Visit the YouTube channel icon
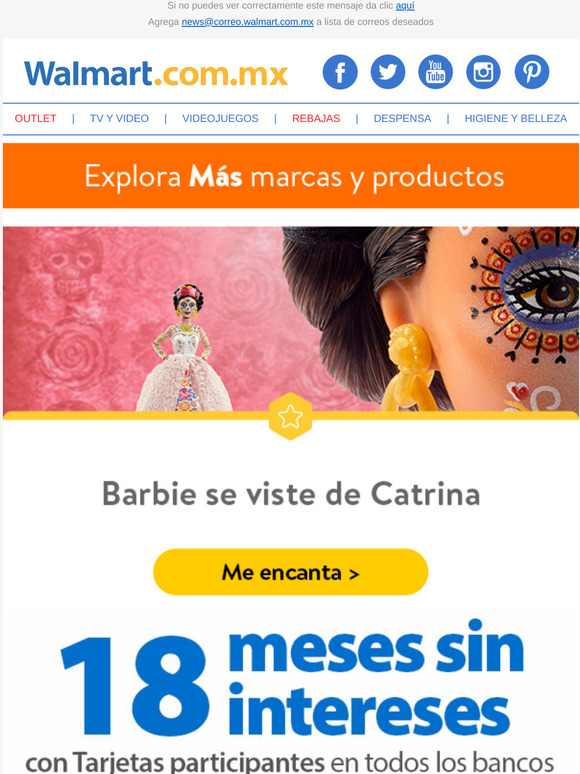Image resolution: width=580 pixels, height=774 pixels. [x=435, y=72]
